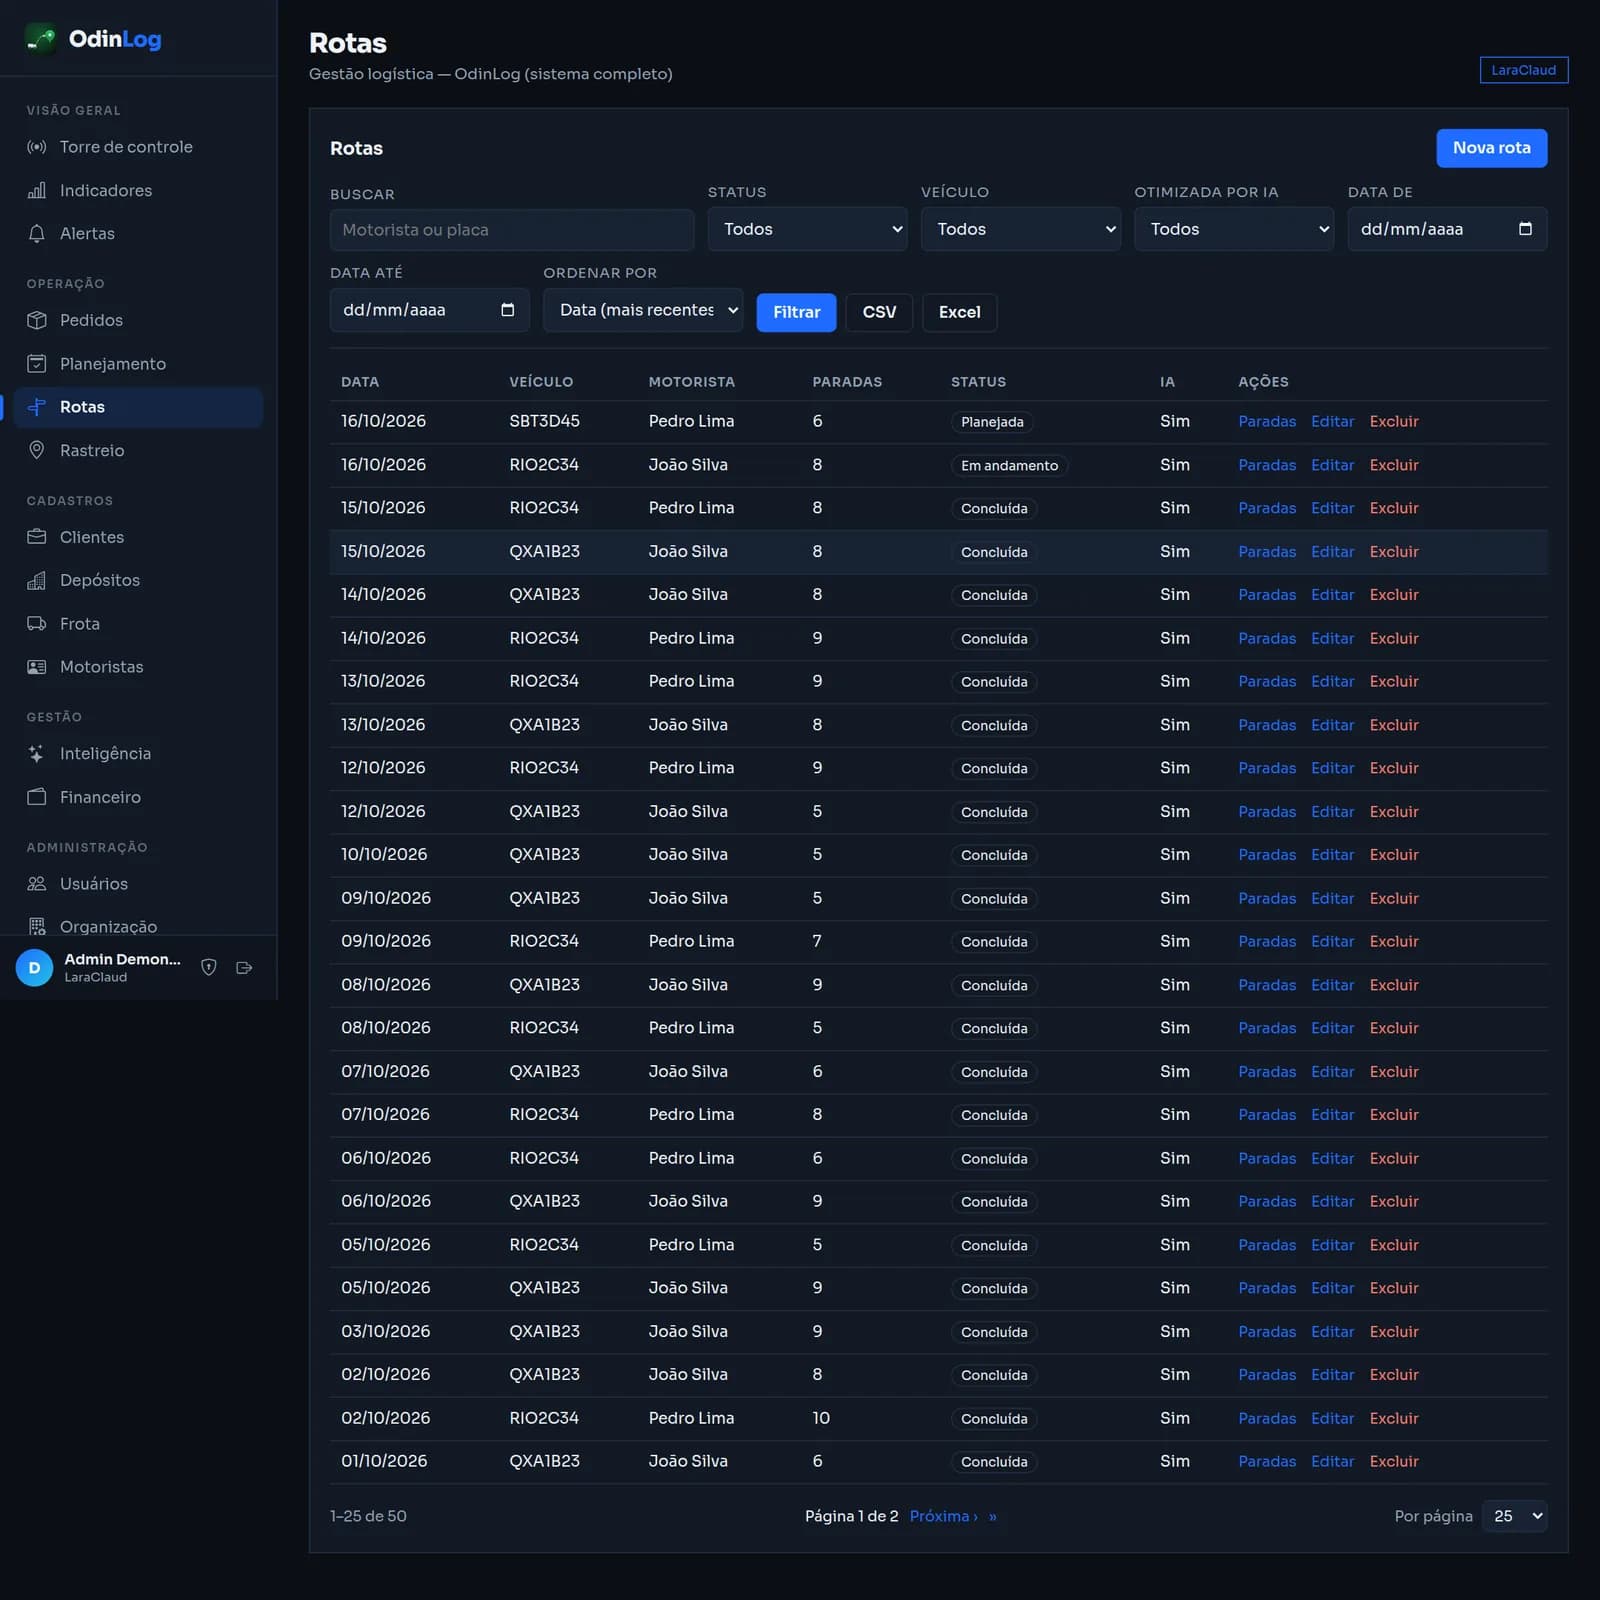This screenshot has width=1600, height=1600.
Task: Click the logout icon beside Admin Demon
Action: click(x=244, y=967)
